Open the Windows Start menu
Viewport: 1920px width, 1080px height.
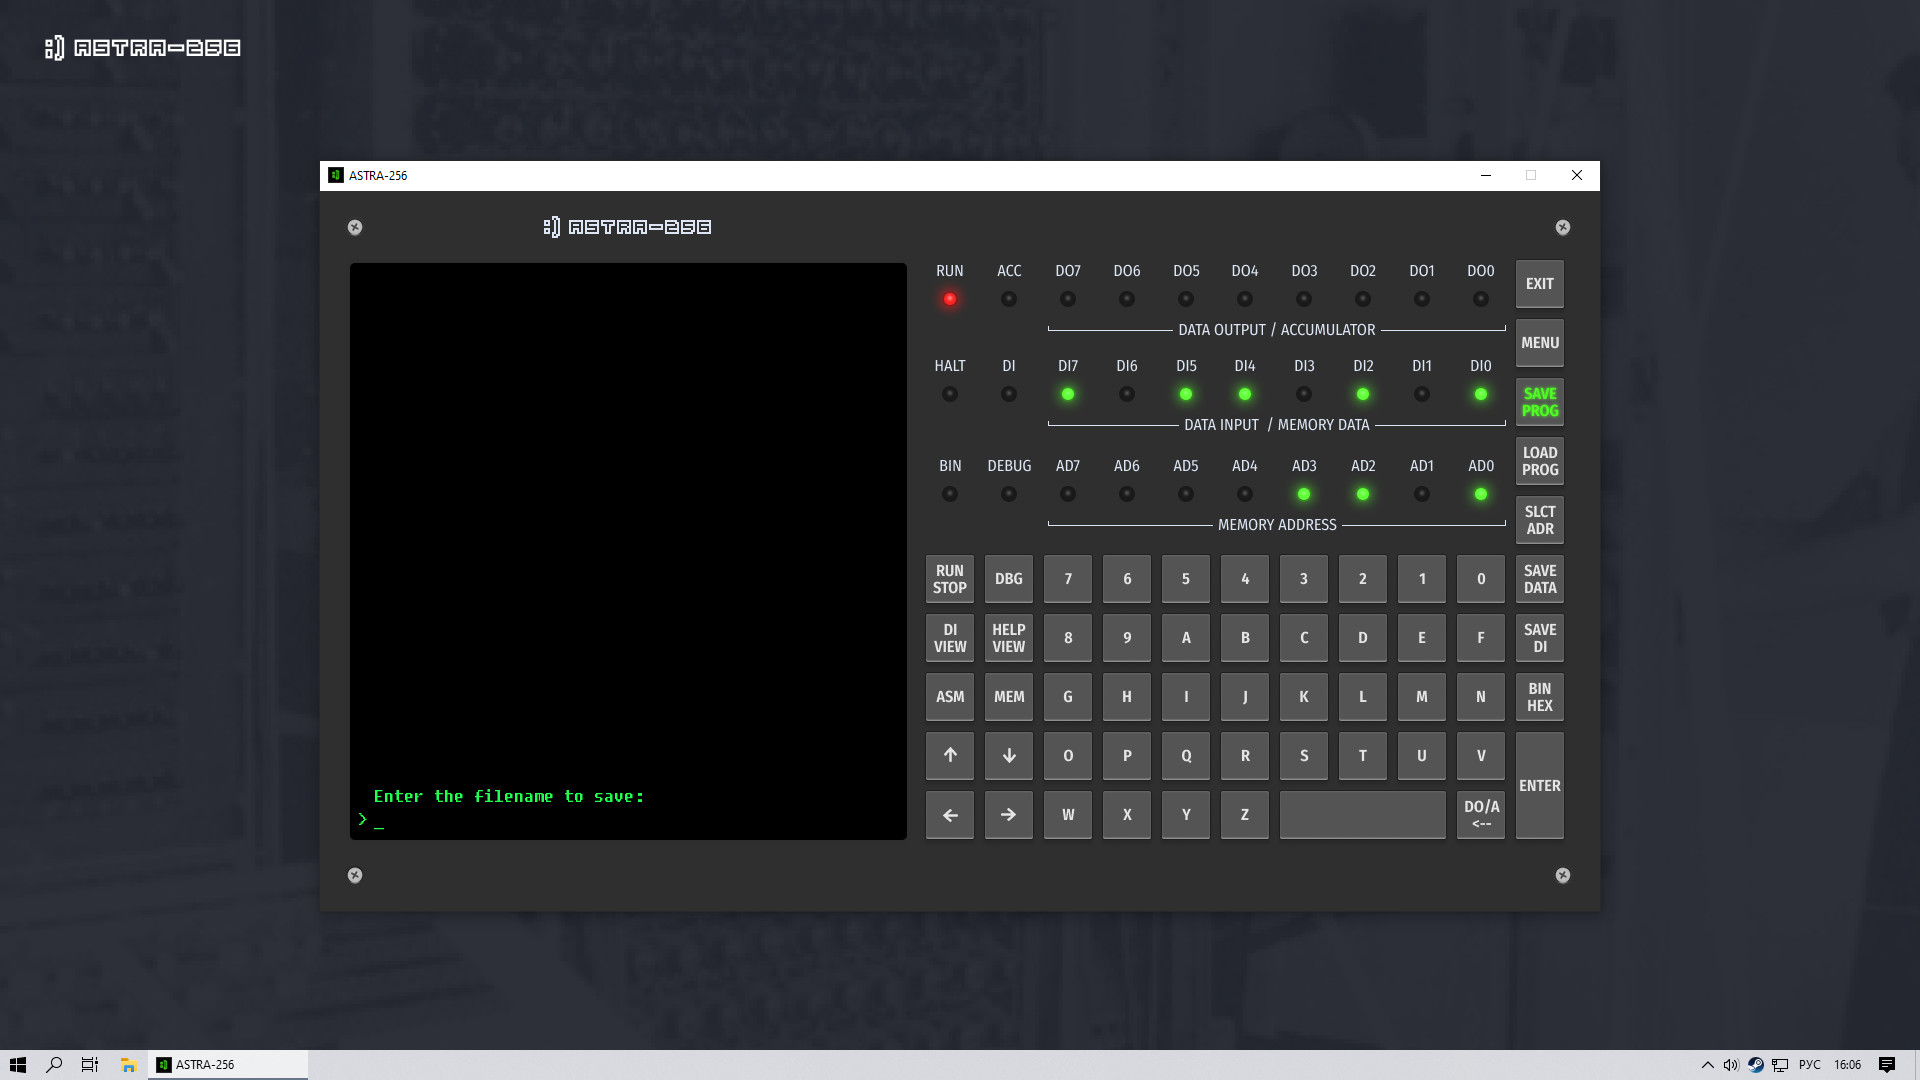19,1064
